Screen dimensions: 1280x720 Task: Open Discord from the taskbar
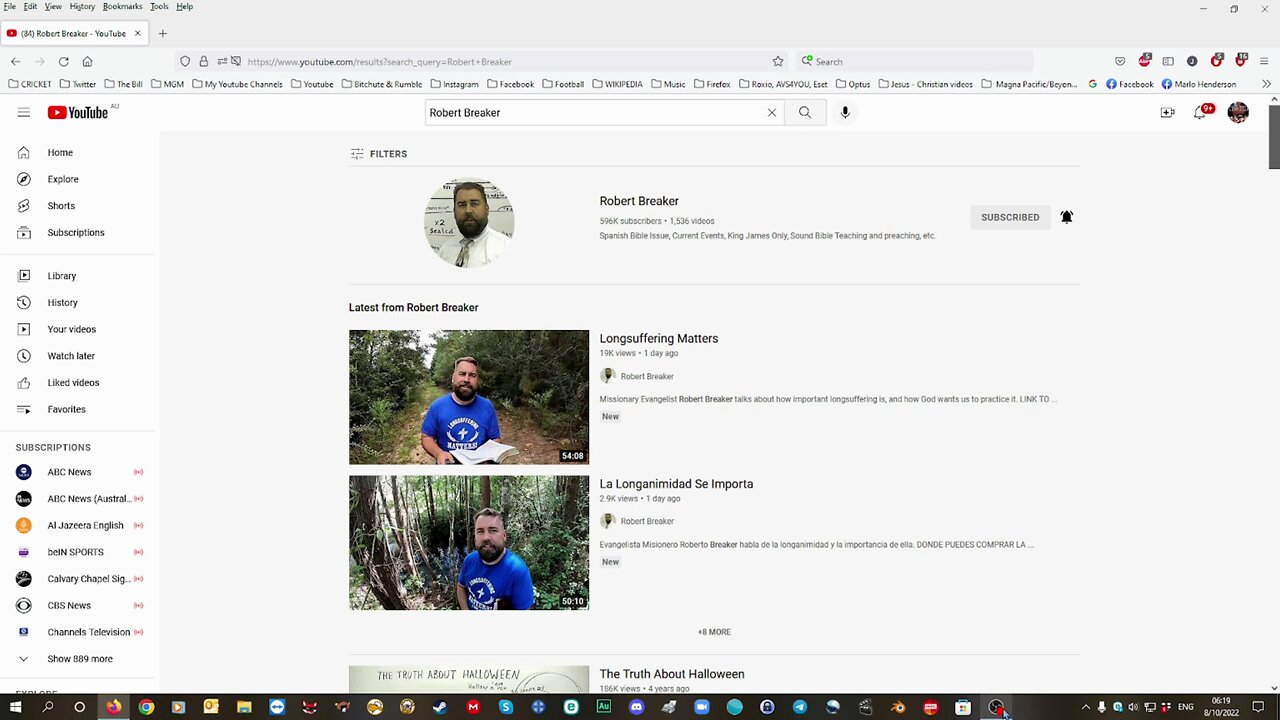(x=636, y=707)
